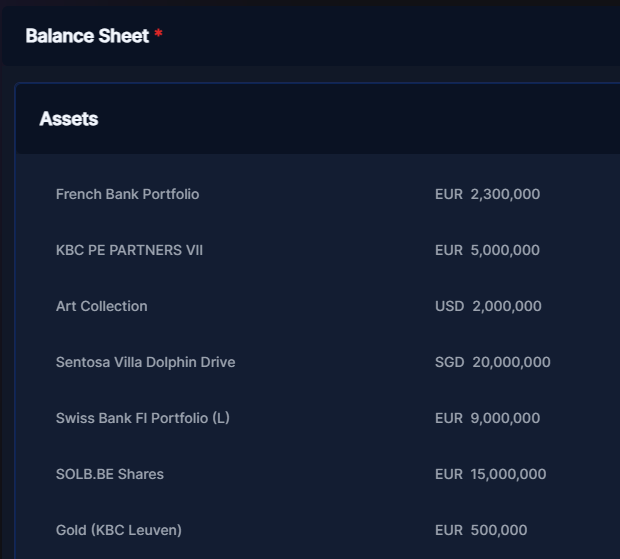
Task: Select the Art Collection asset
Action: (x=102, y=306)
